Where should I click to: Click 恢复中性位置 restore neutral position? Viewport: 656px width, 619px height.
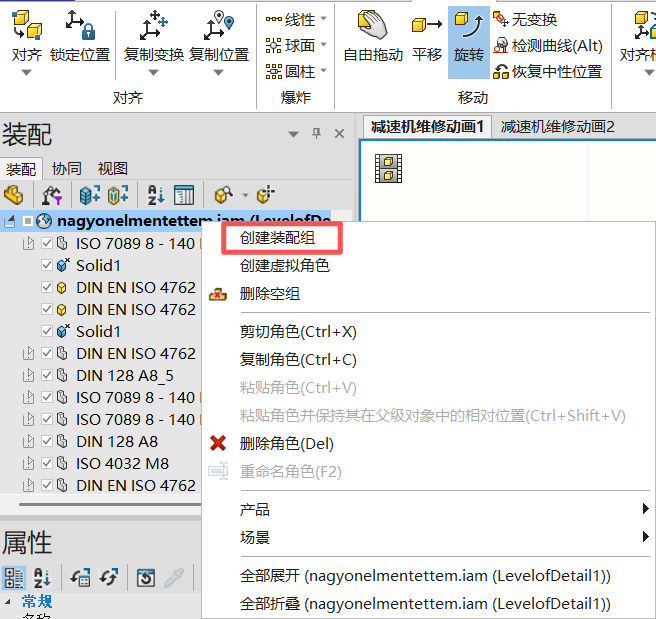pyautogui.click(x=547, y=72)
